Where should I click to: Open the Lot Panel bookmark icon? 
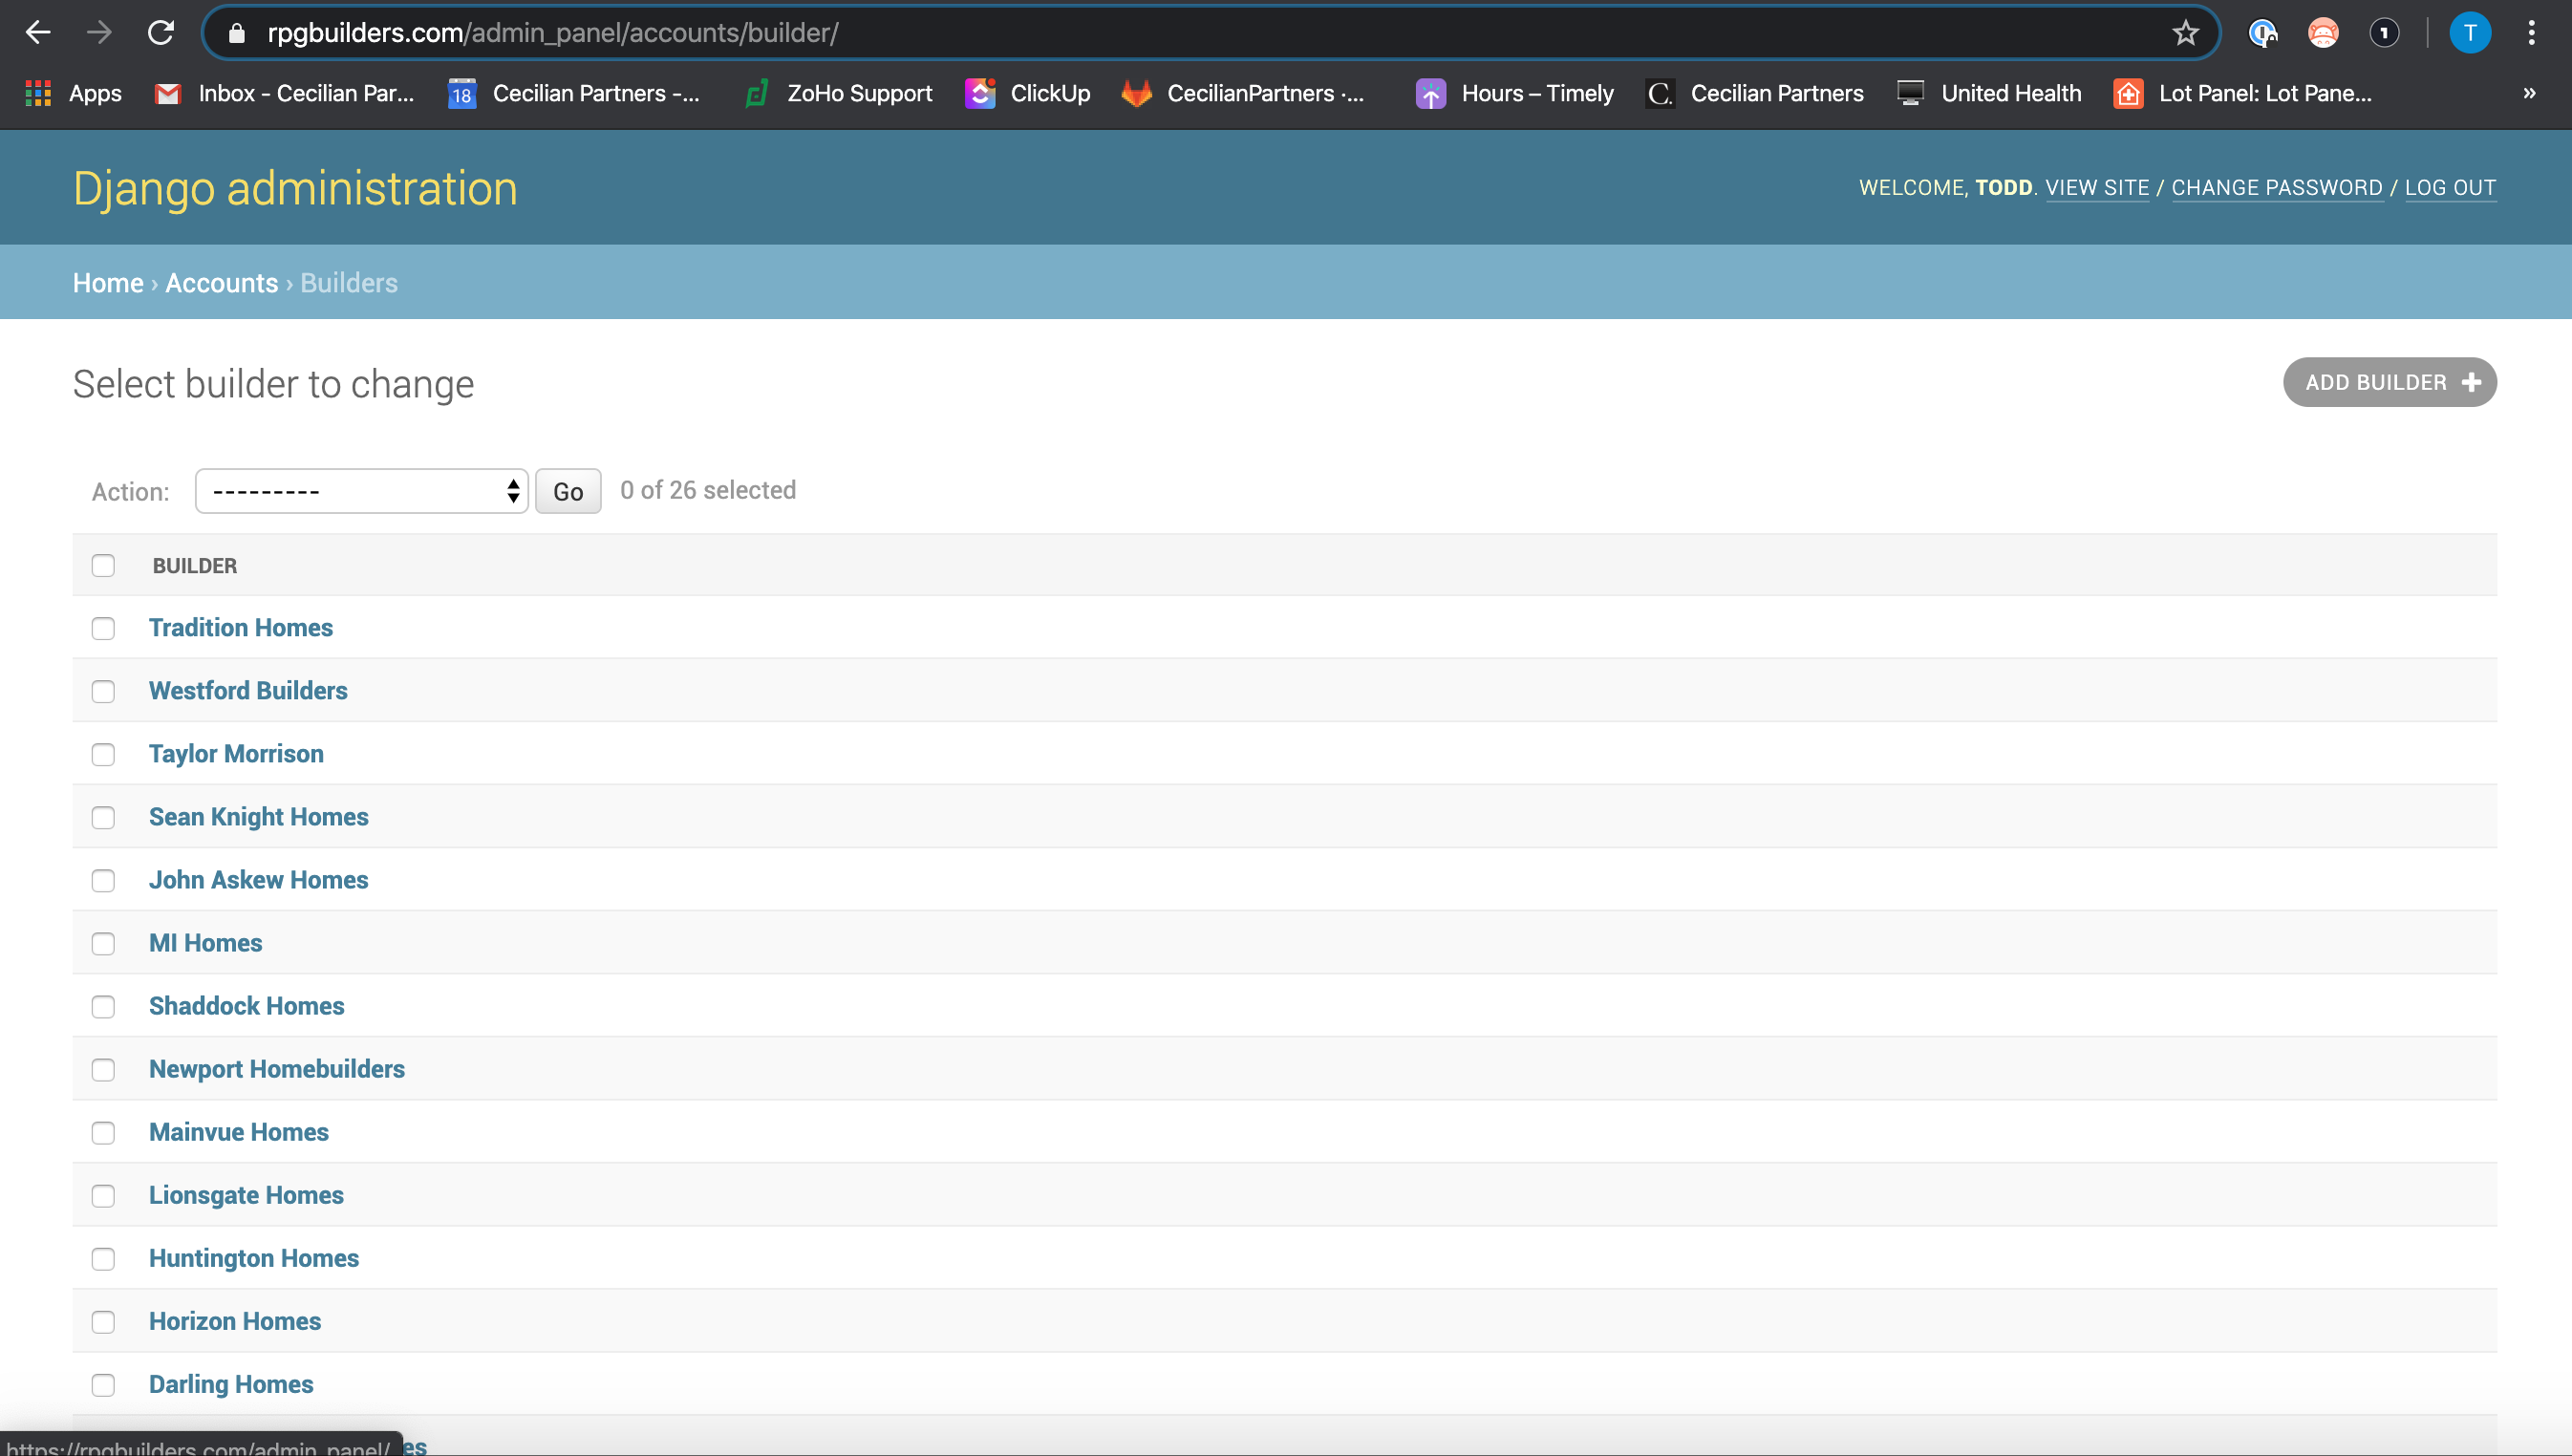(x=2128, y=93)
